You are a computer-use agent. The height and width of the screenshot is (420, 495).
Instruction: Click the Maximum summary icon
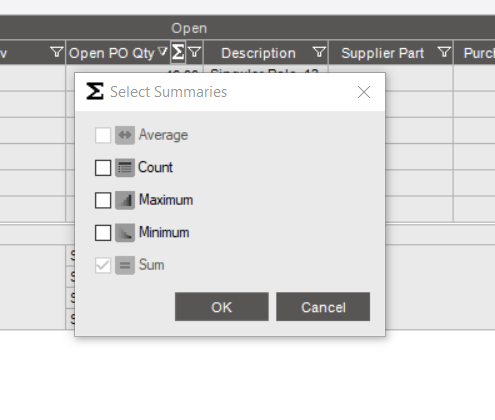125,200
